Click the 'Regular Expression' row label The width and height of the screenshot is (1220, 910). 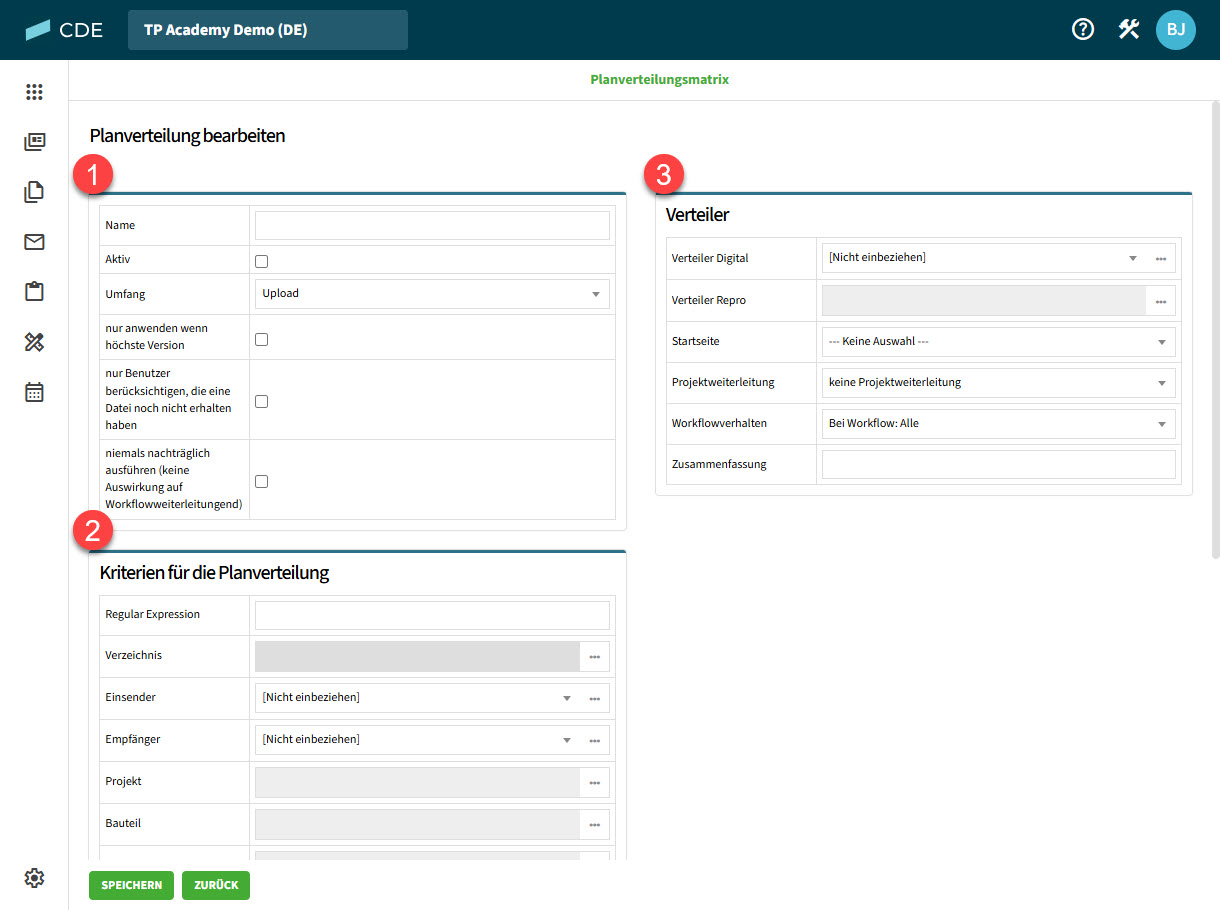pos(153,615)
